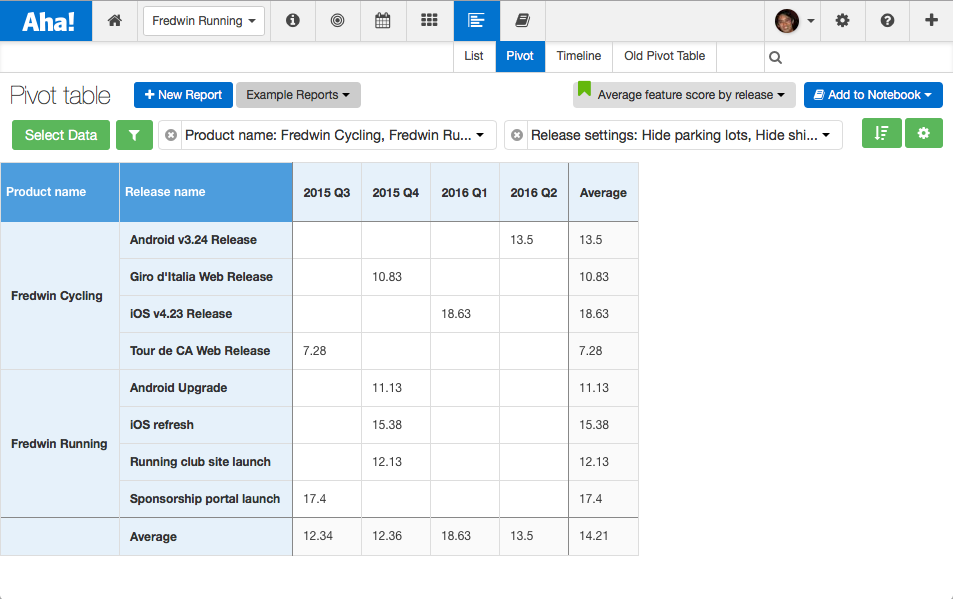The height and width of the screenshot is (599, 953).
Task: Select the Pivot tab
Action: (520, 56)
